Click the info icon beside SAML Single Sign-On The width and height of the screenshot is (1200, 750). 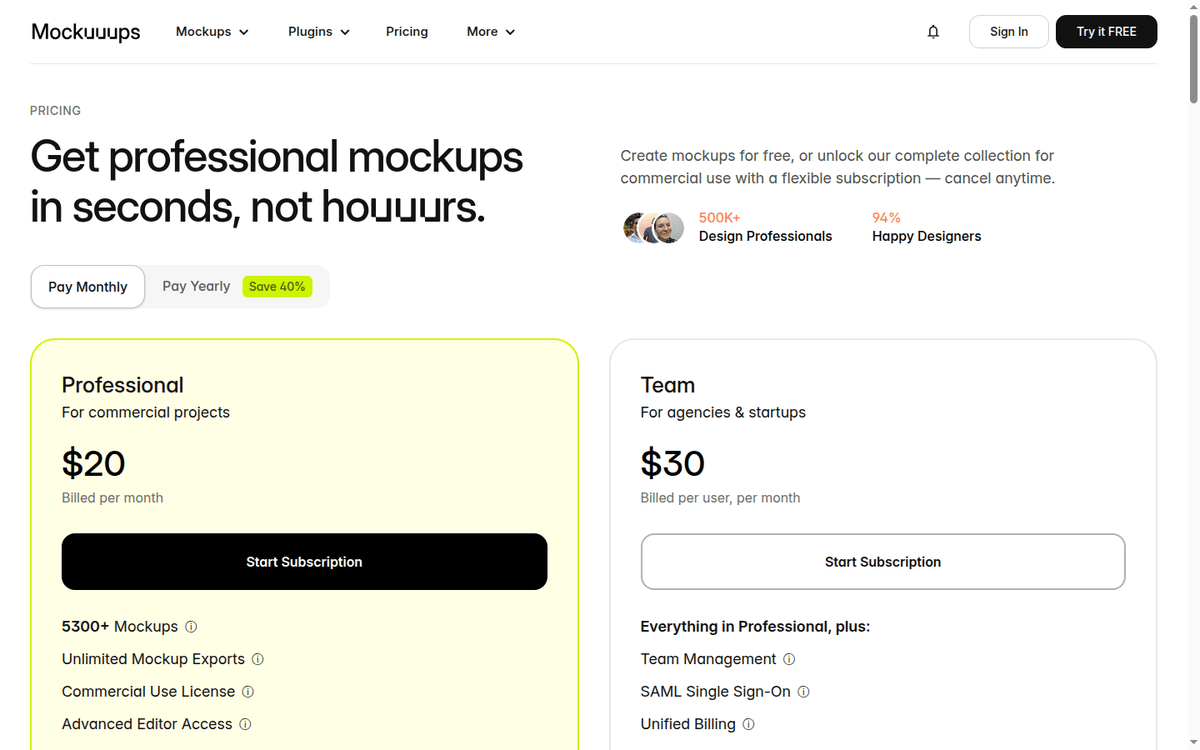coord(803,692)
